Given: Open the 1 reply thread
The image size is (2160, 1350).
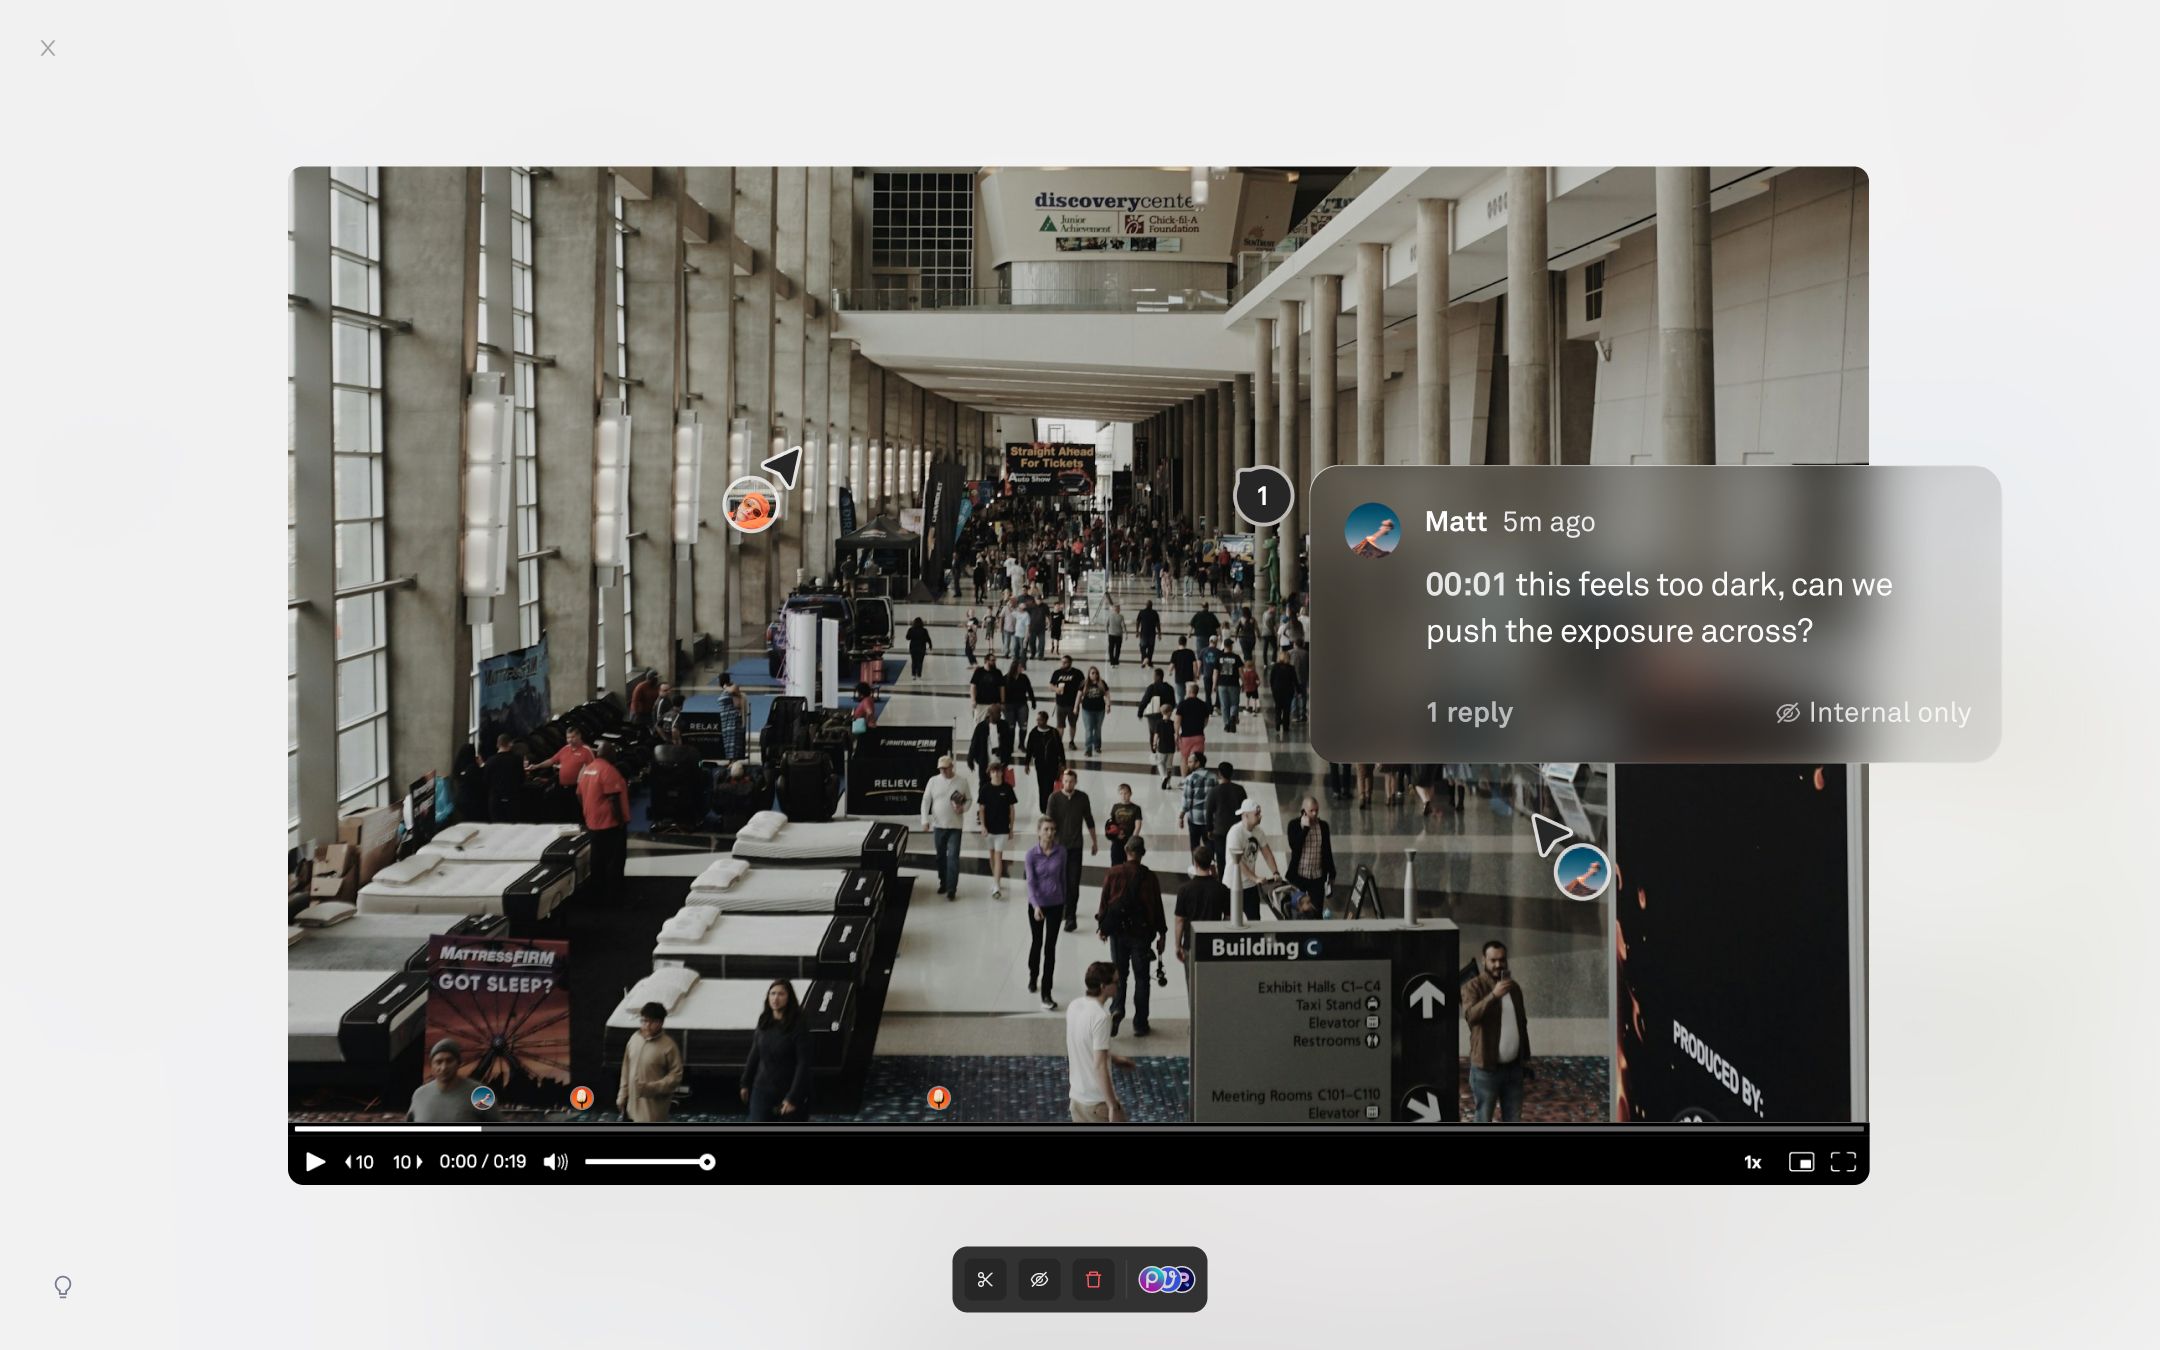Looking at the screenshot, I should point(1468,712).
